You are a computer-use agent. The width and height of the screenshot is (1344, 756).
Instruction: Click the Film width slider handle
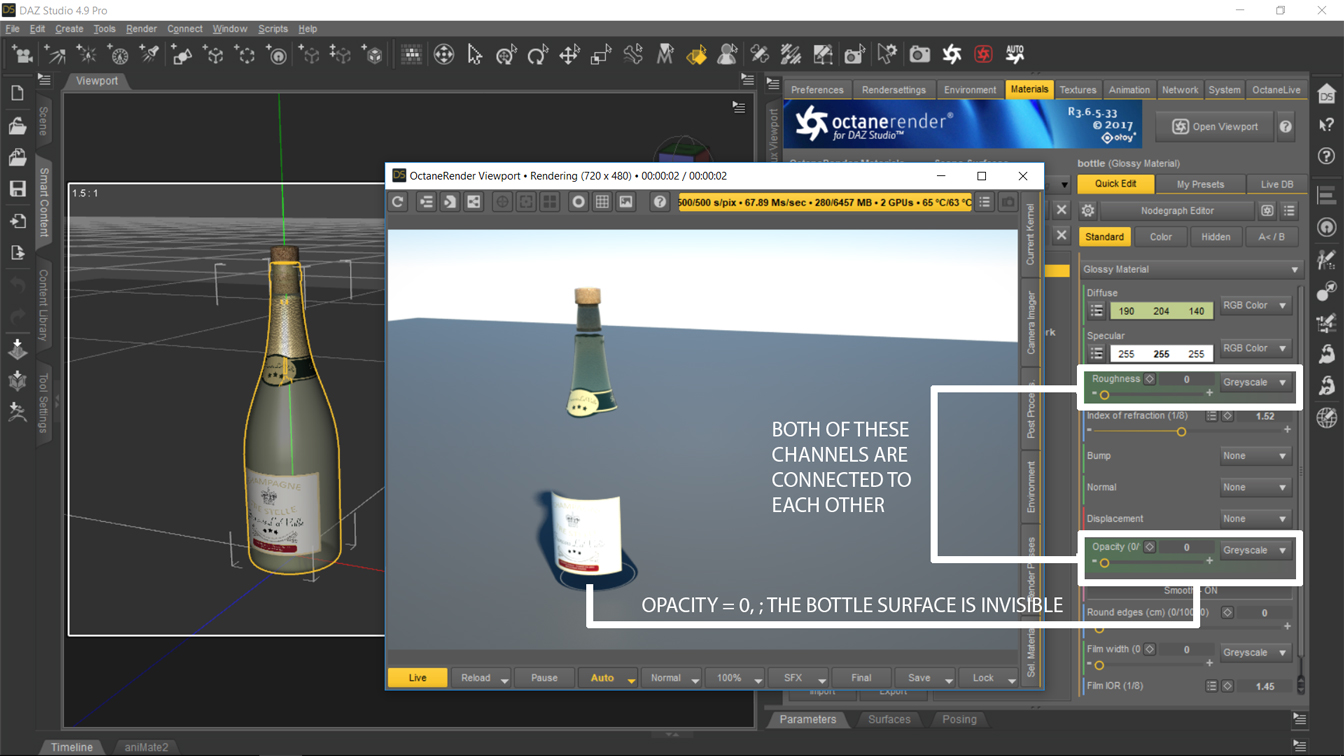[x=1099, y=665]
